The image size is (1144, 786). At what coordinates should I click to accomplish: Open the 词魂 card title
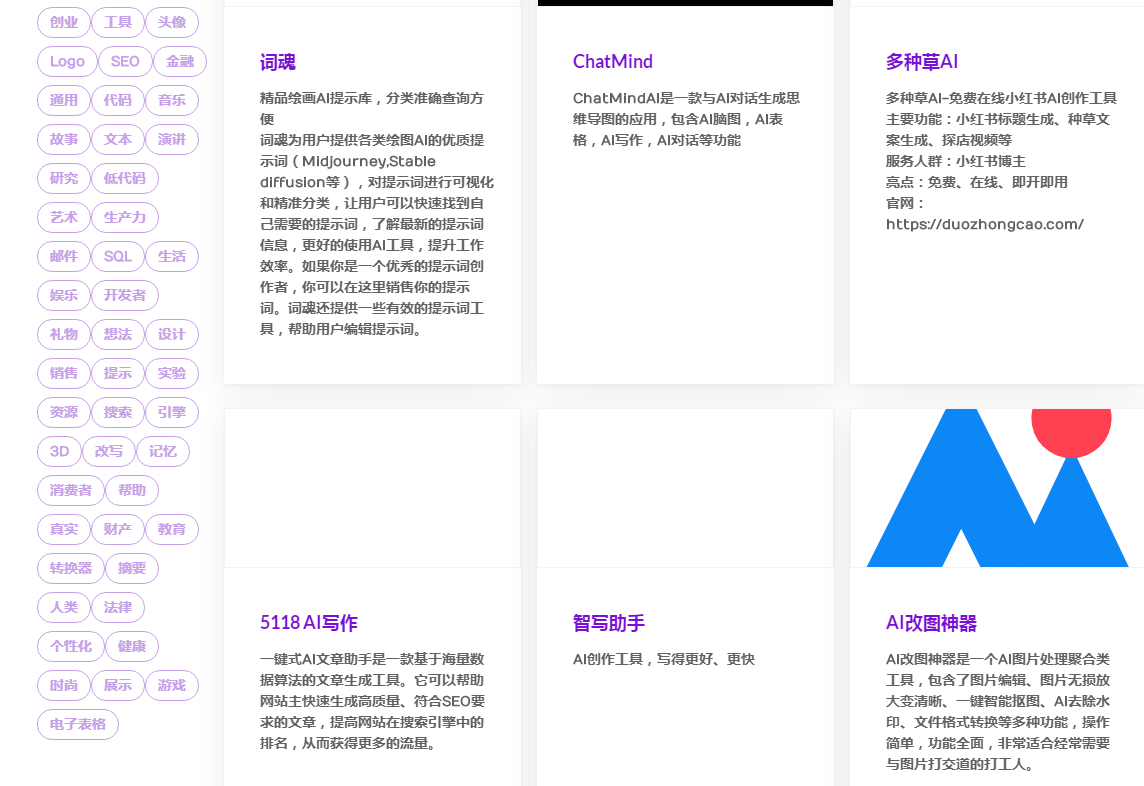pos(278,62)
